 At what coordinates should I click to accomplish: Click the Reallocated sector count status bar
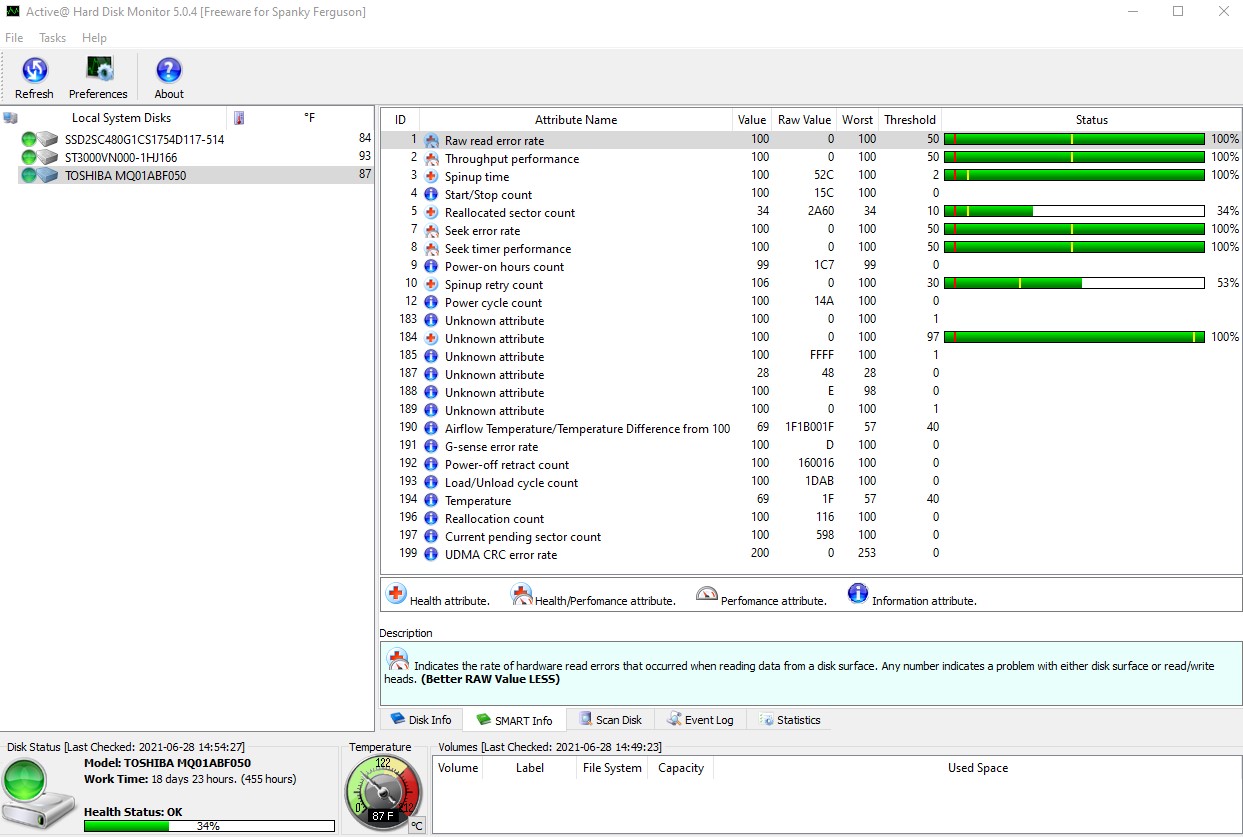(x=1075, y=211)
